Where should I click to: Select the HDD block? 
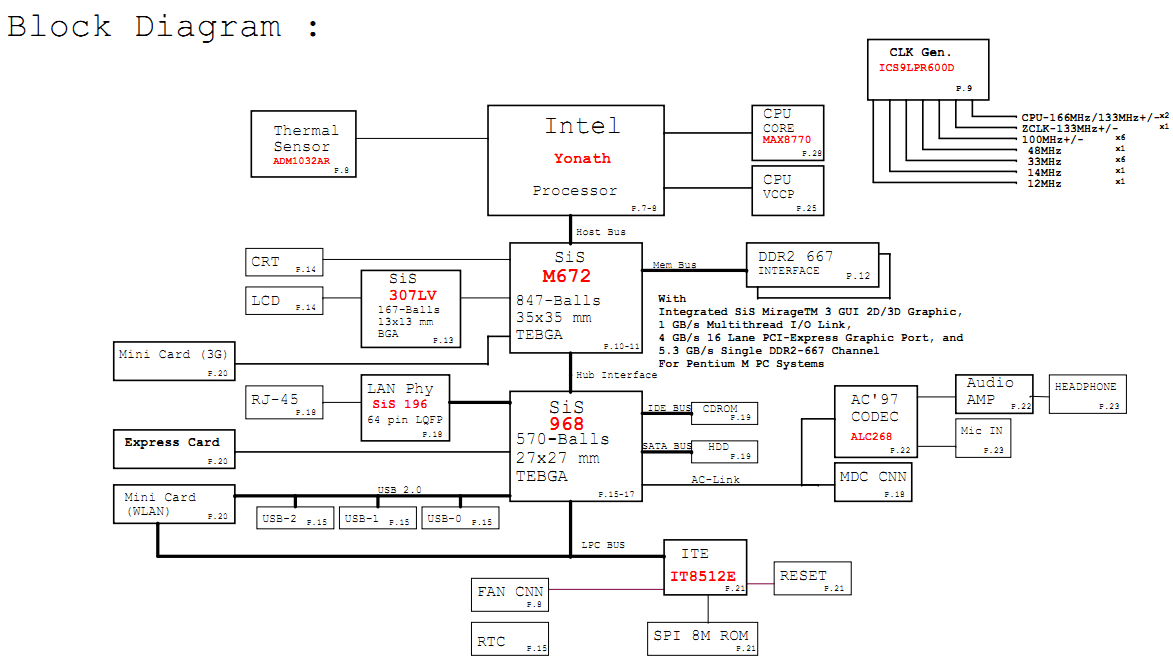[724, 452]
